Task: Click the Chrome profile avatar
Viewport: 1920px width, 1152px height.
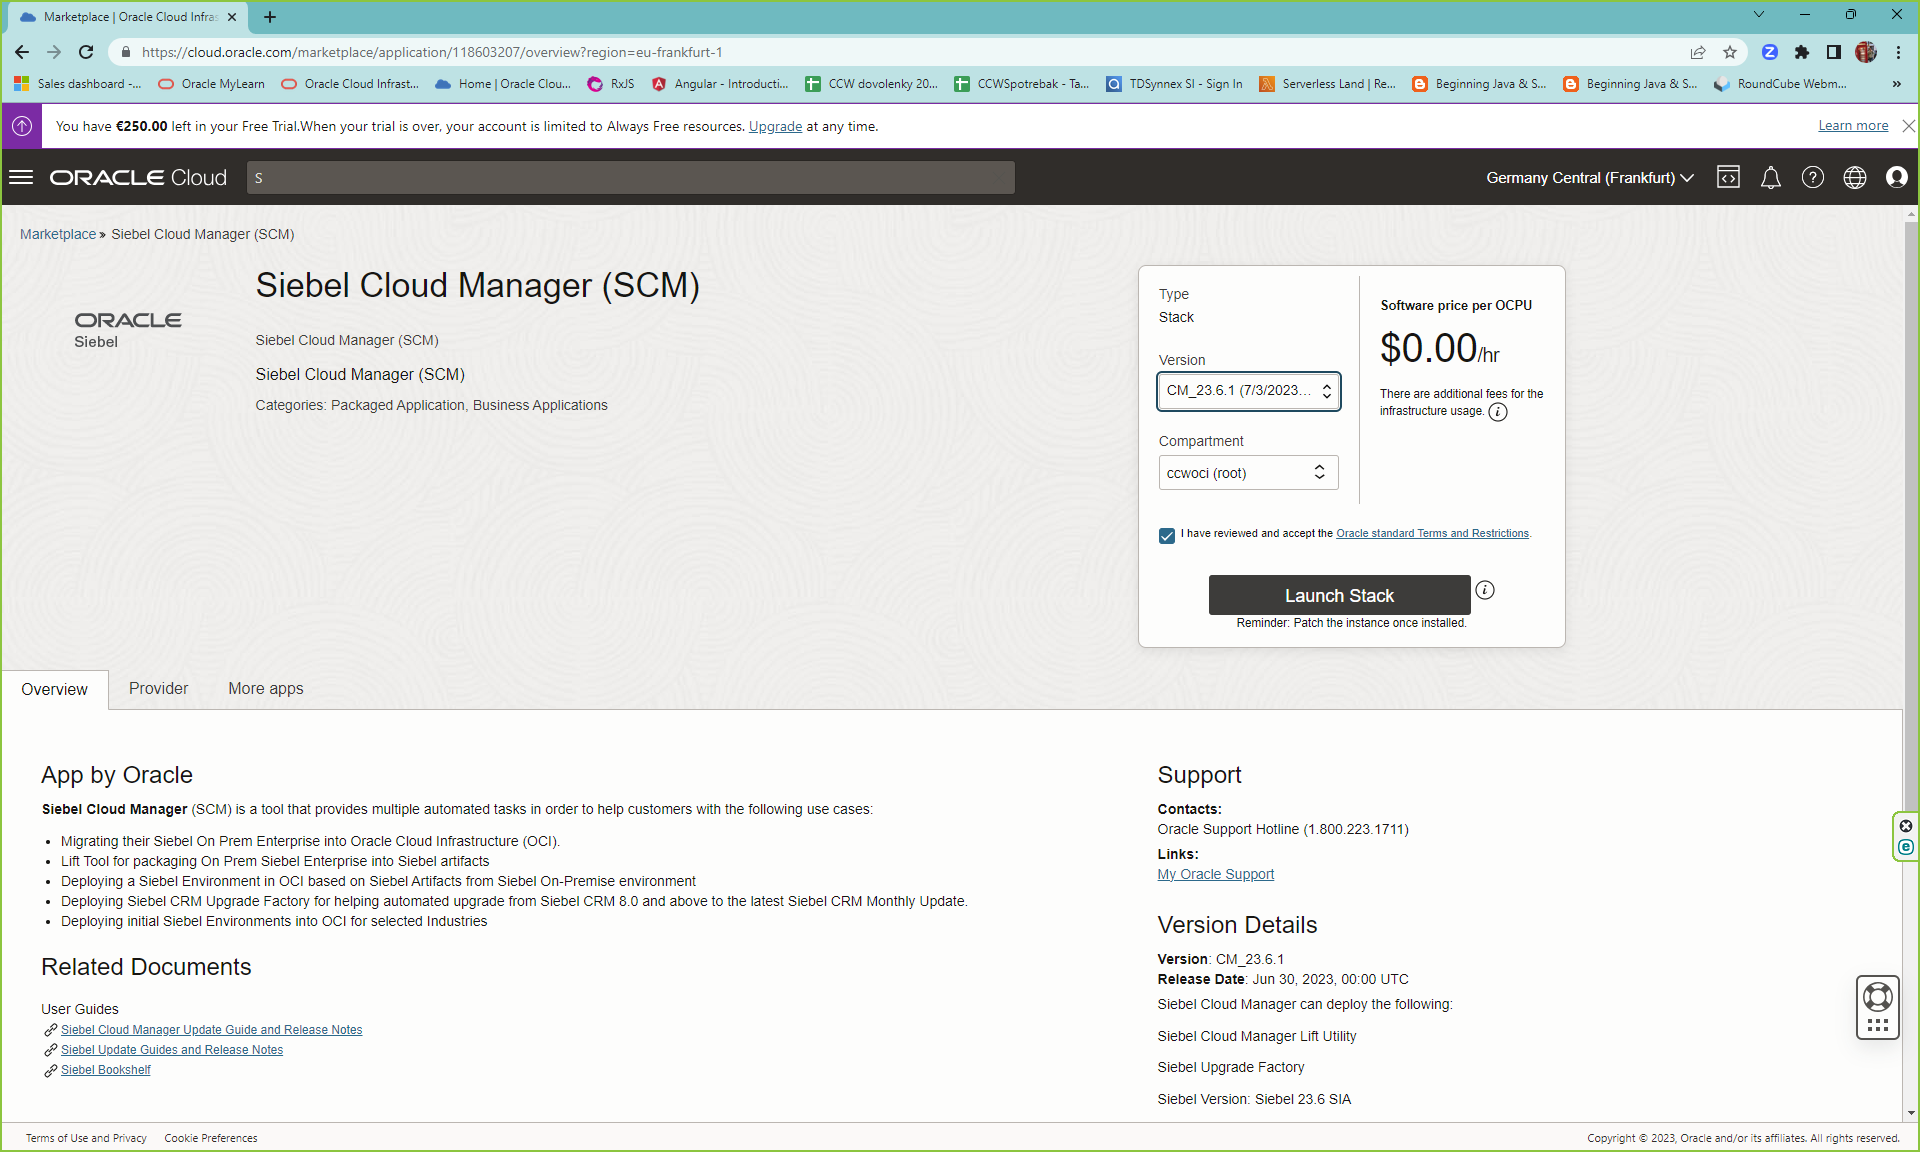Action: point(1866,52)
